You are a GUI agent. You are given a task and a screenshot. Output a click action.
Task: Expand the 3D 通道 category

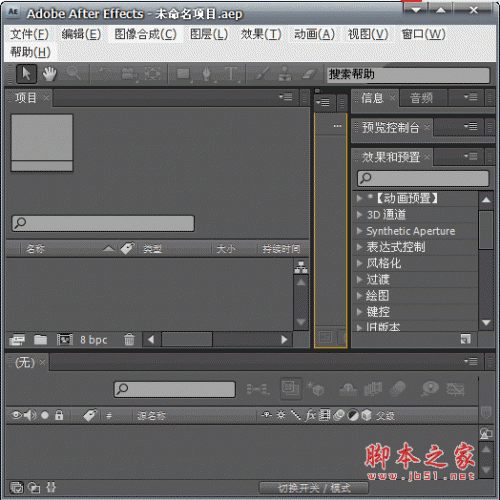(x=359, y=214)
